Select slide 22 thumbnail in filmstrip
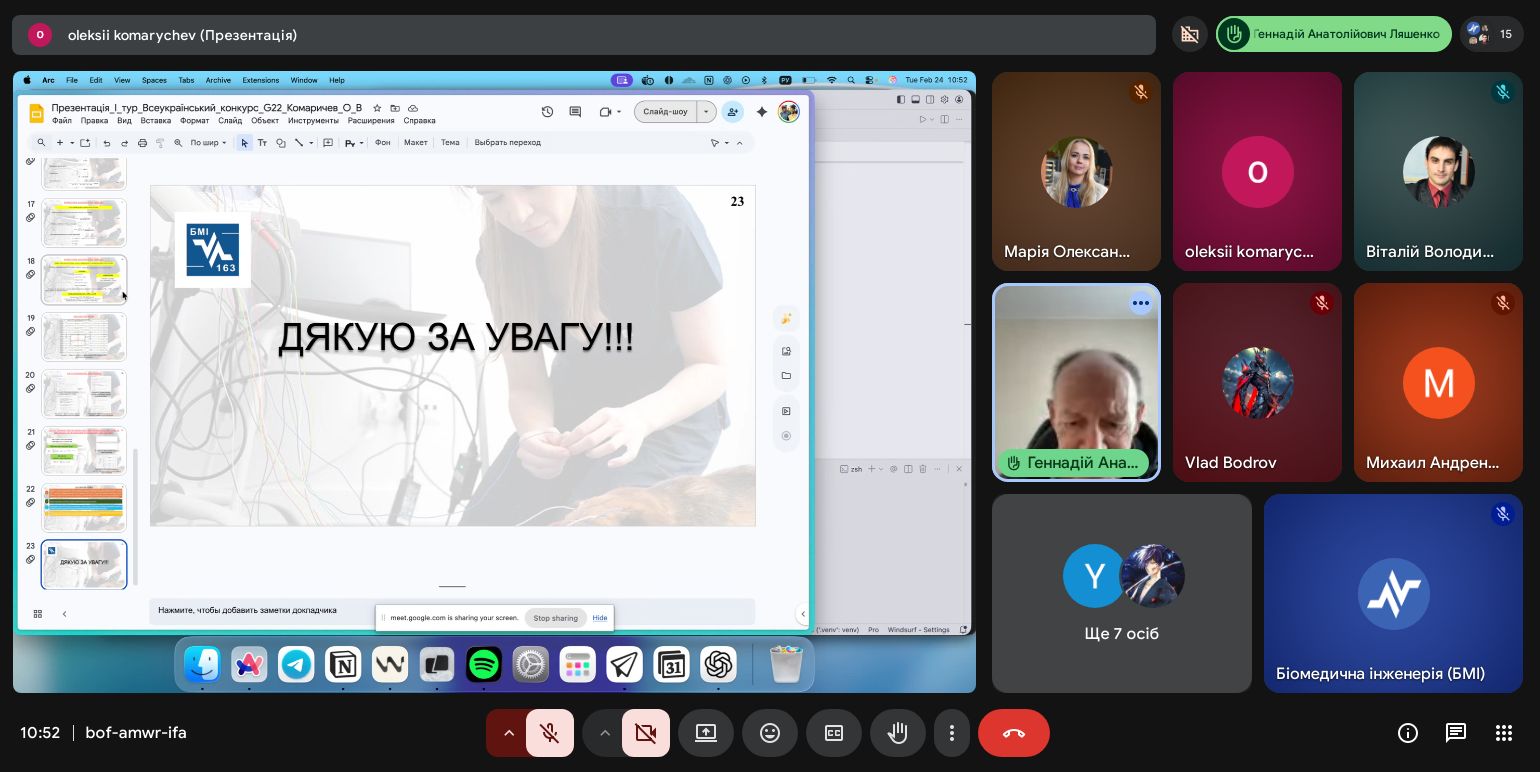1540x772 pixels. [x=84, y=507]
